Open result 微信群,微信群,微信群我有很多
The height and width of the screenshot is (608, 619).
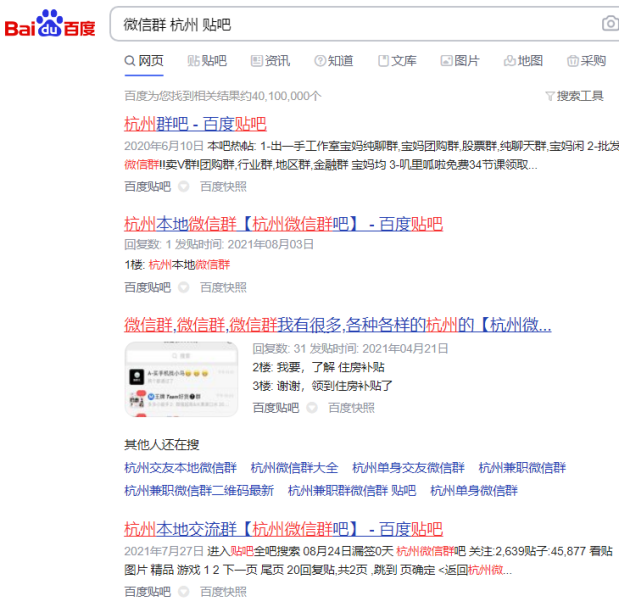click(338, 325)
